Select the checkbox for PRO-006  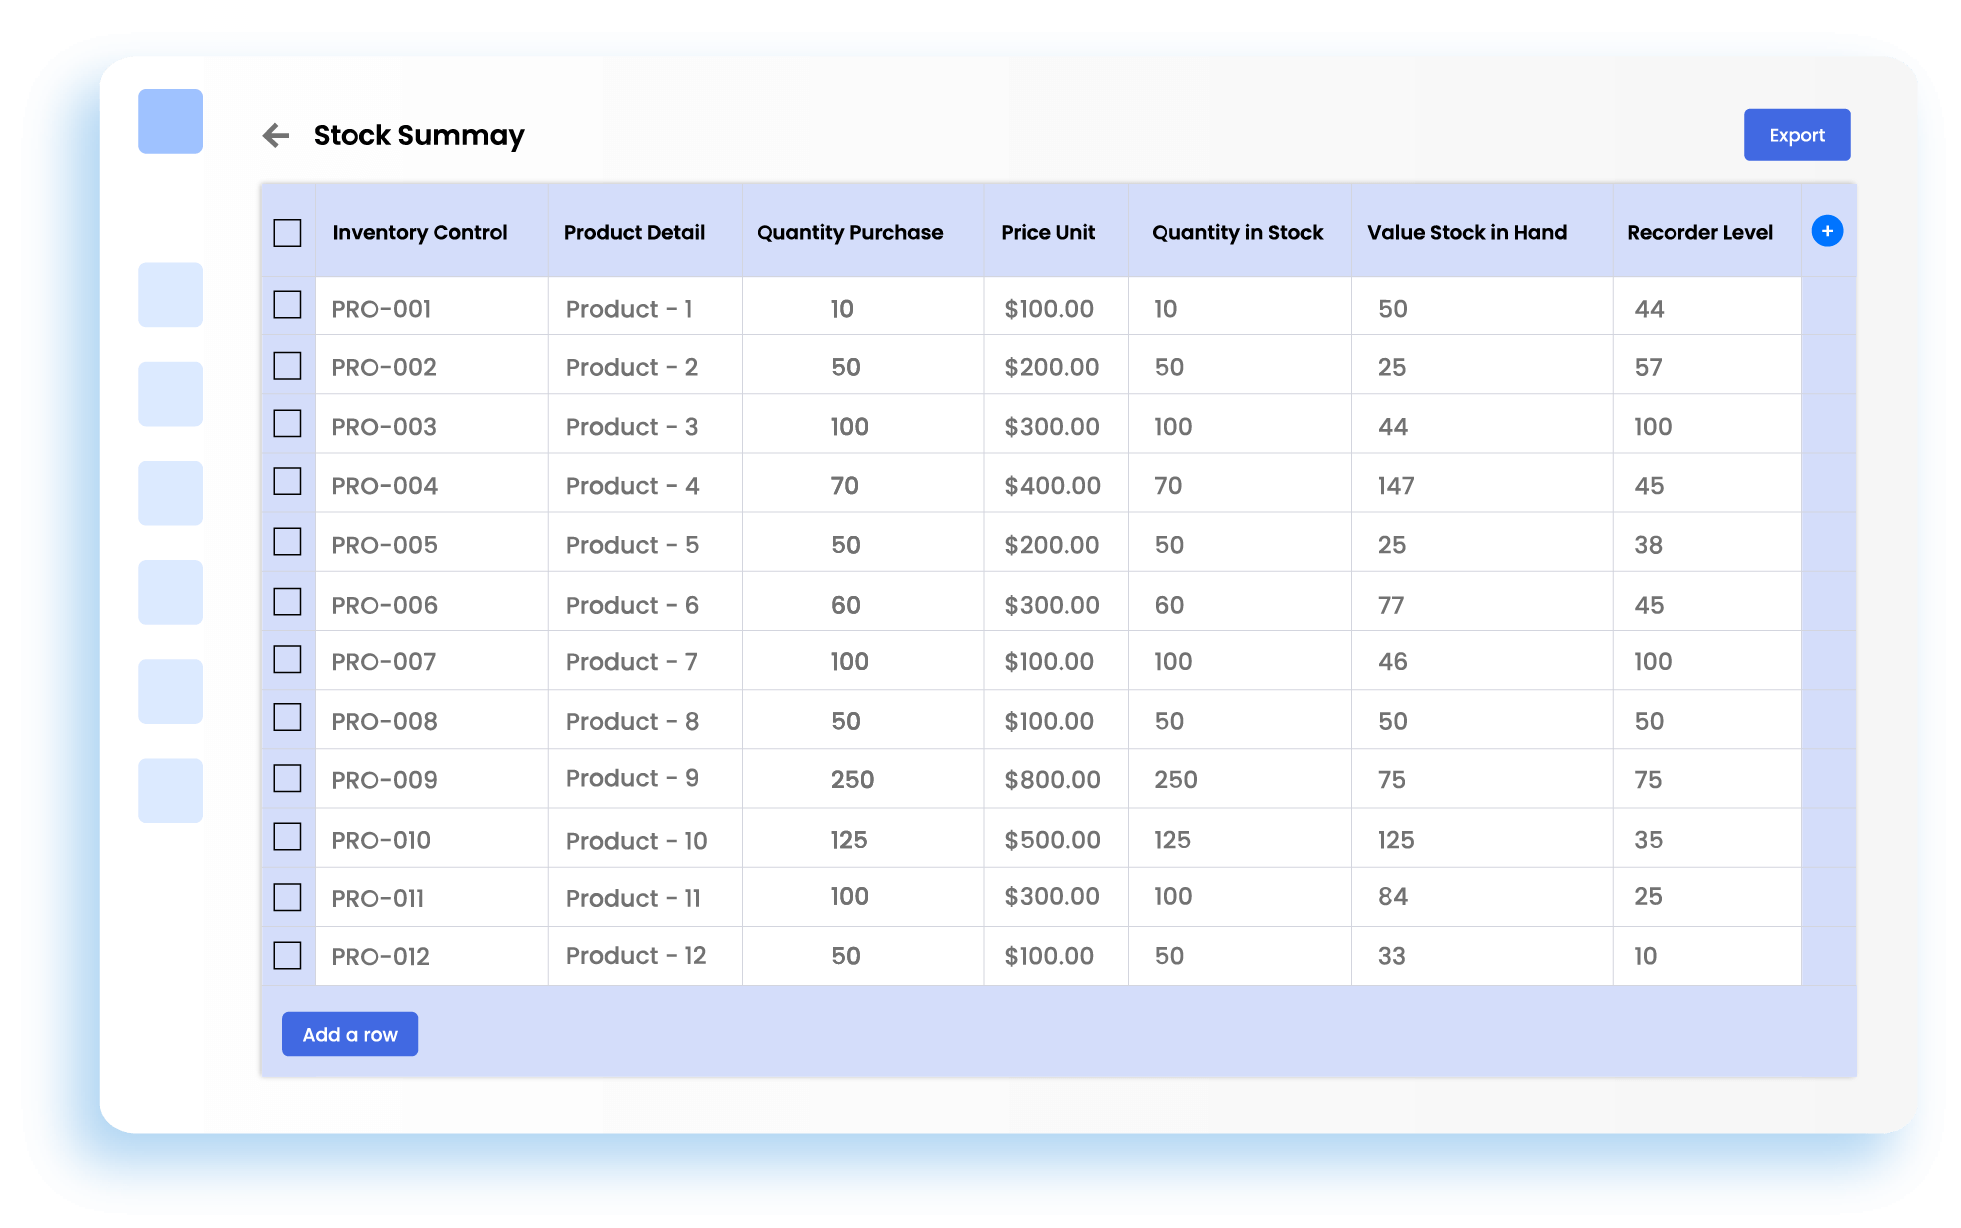pos(287,602)
